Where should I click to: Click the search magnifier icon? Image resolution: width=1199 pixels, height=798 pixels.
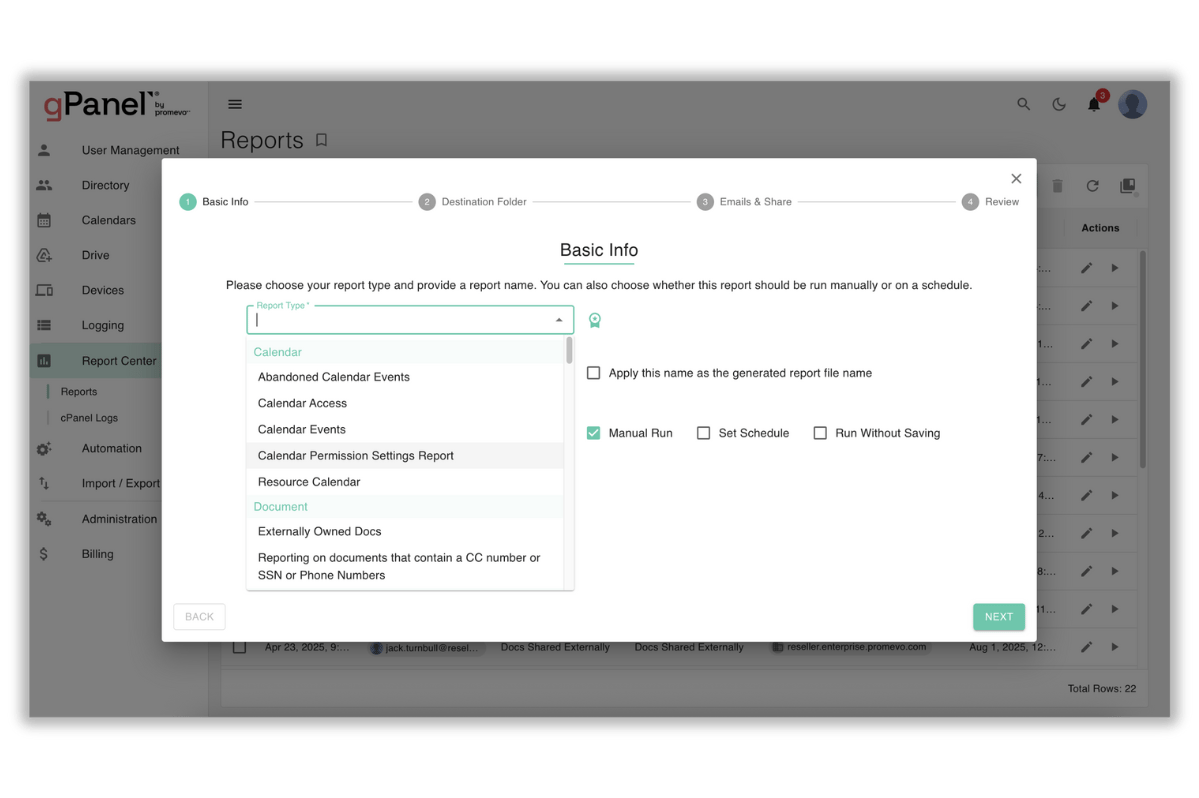(1023, 104)
